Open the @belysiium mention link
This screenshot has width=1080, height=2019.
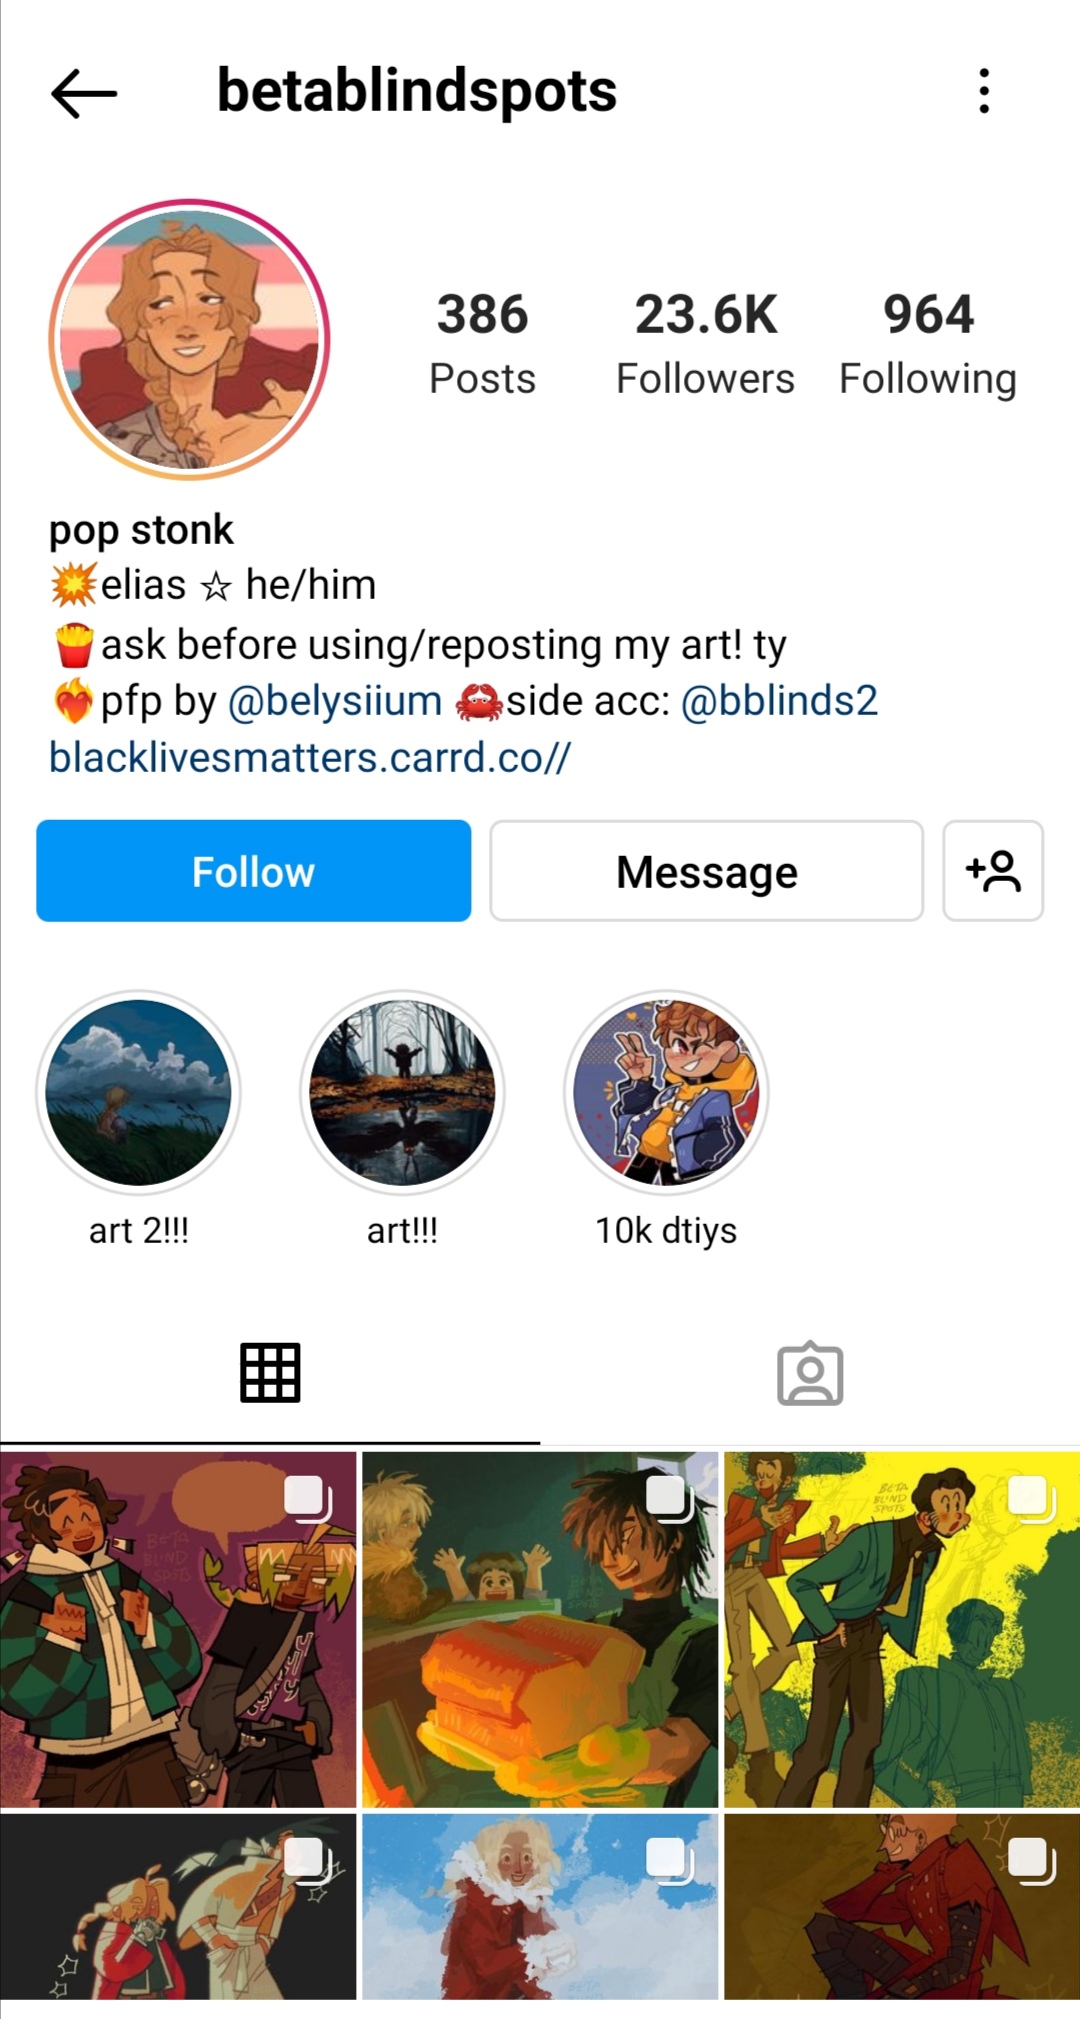click(335, 701)
